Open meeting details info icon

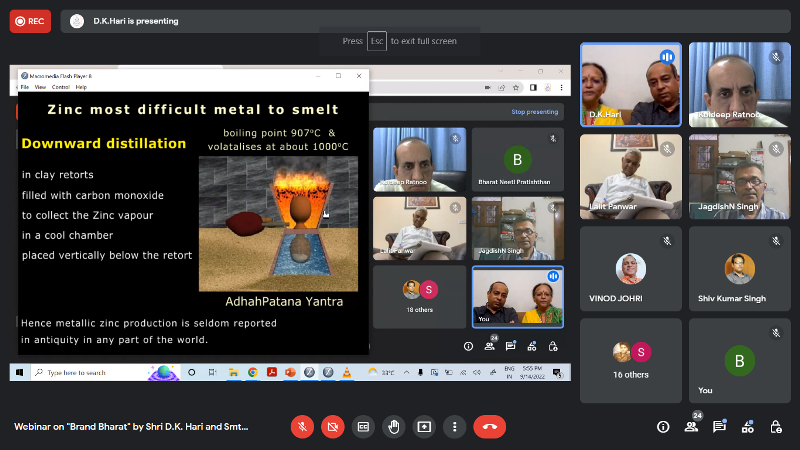tap(662, 426)
